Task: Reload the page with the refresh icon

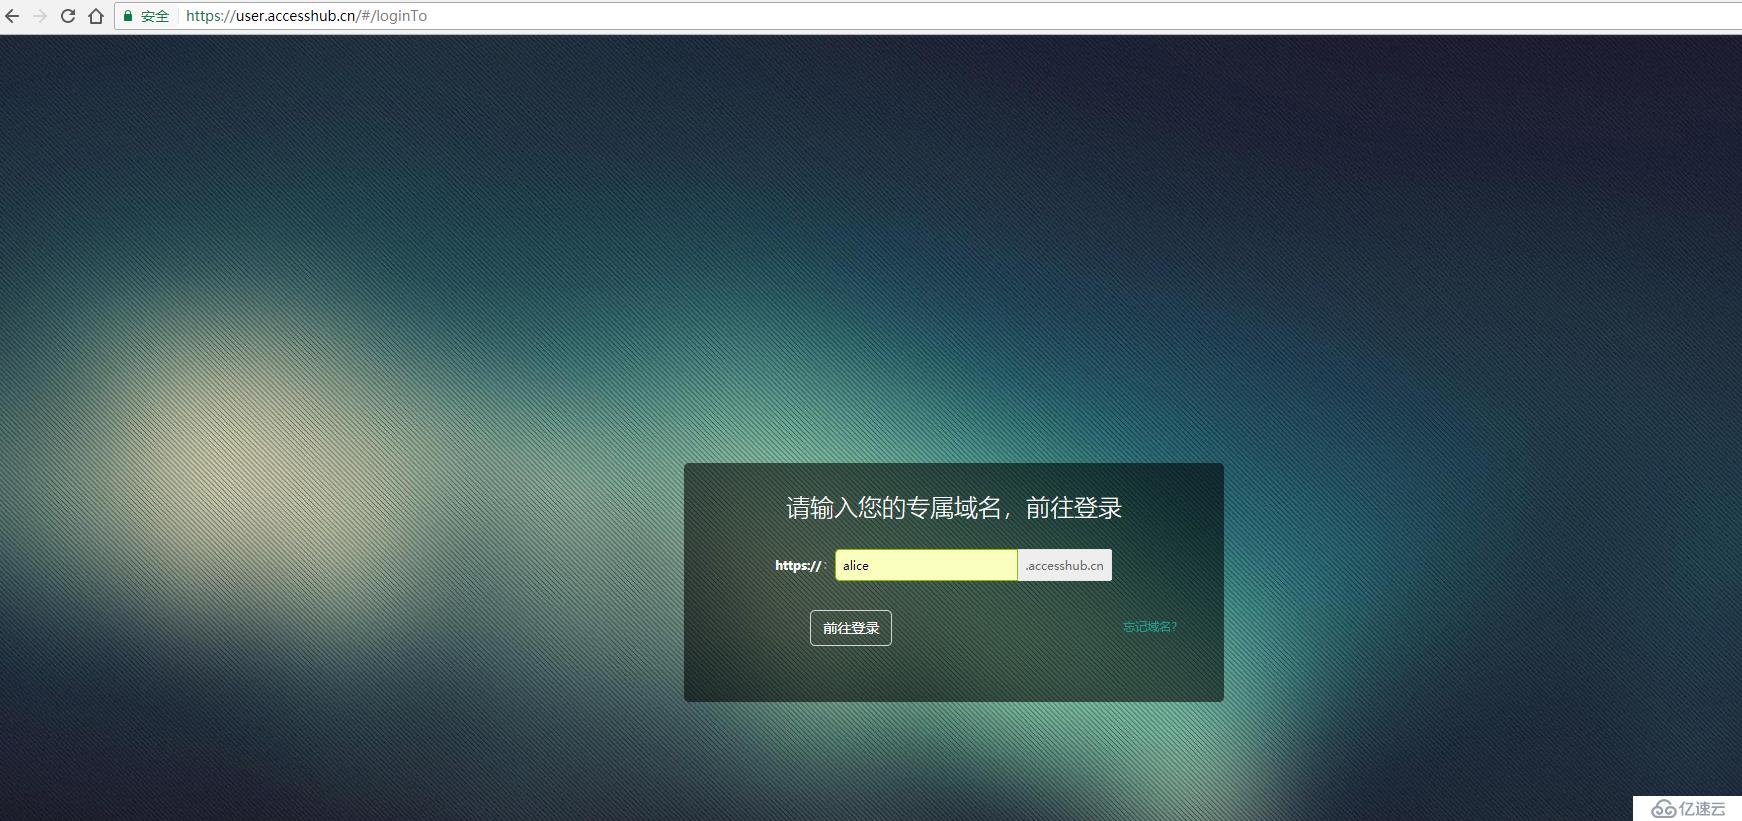Action: [68, 16]
